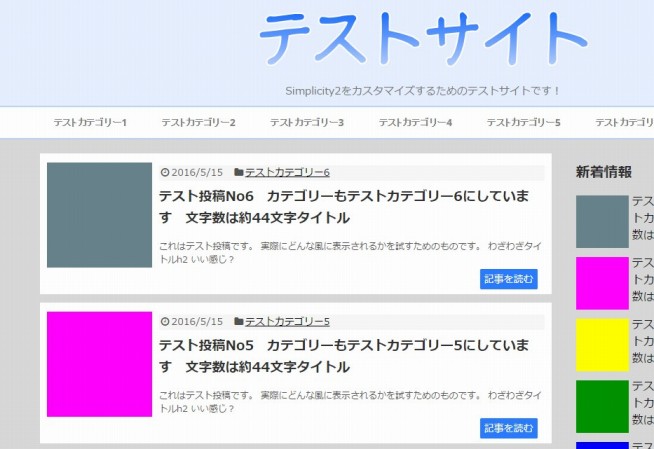Click the clock icon on No5 post

coord(165,322)
